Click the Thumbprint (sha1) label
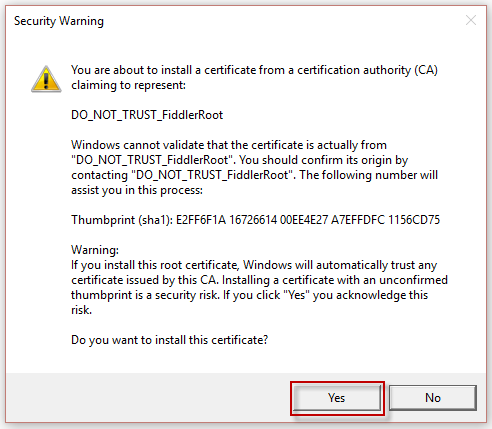Viewport: 492px width, 429px height. pos(122,220)
